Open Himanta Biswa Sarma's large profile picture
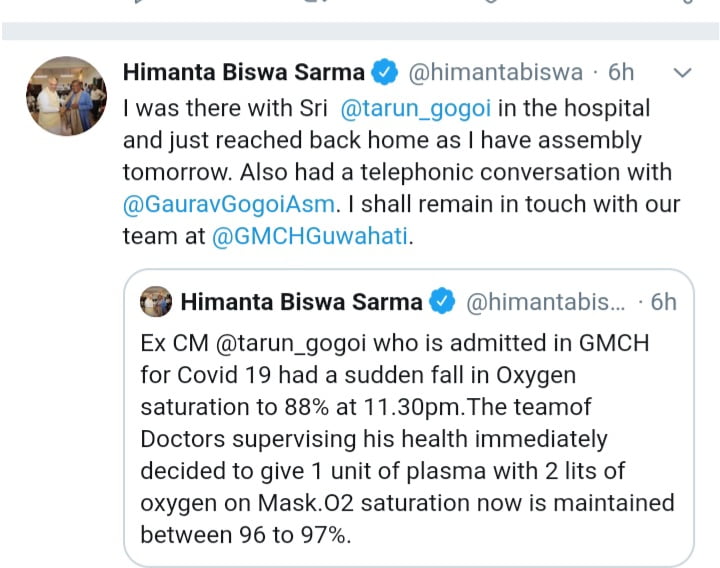The width and height of the screenshot is (720, 568). [x=66, y=96]
